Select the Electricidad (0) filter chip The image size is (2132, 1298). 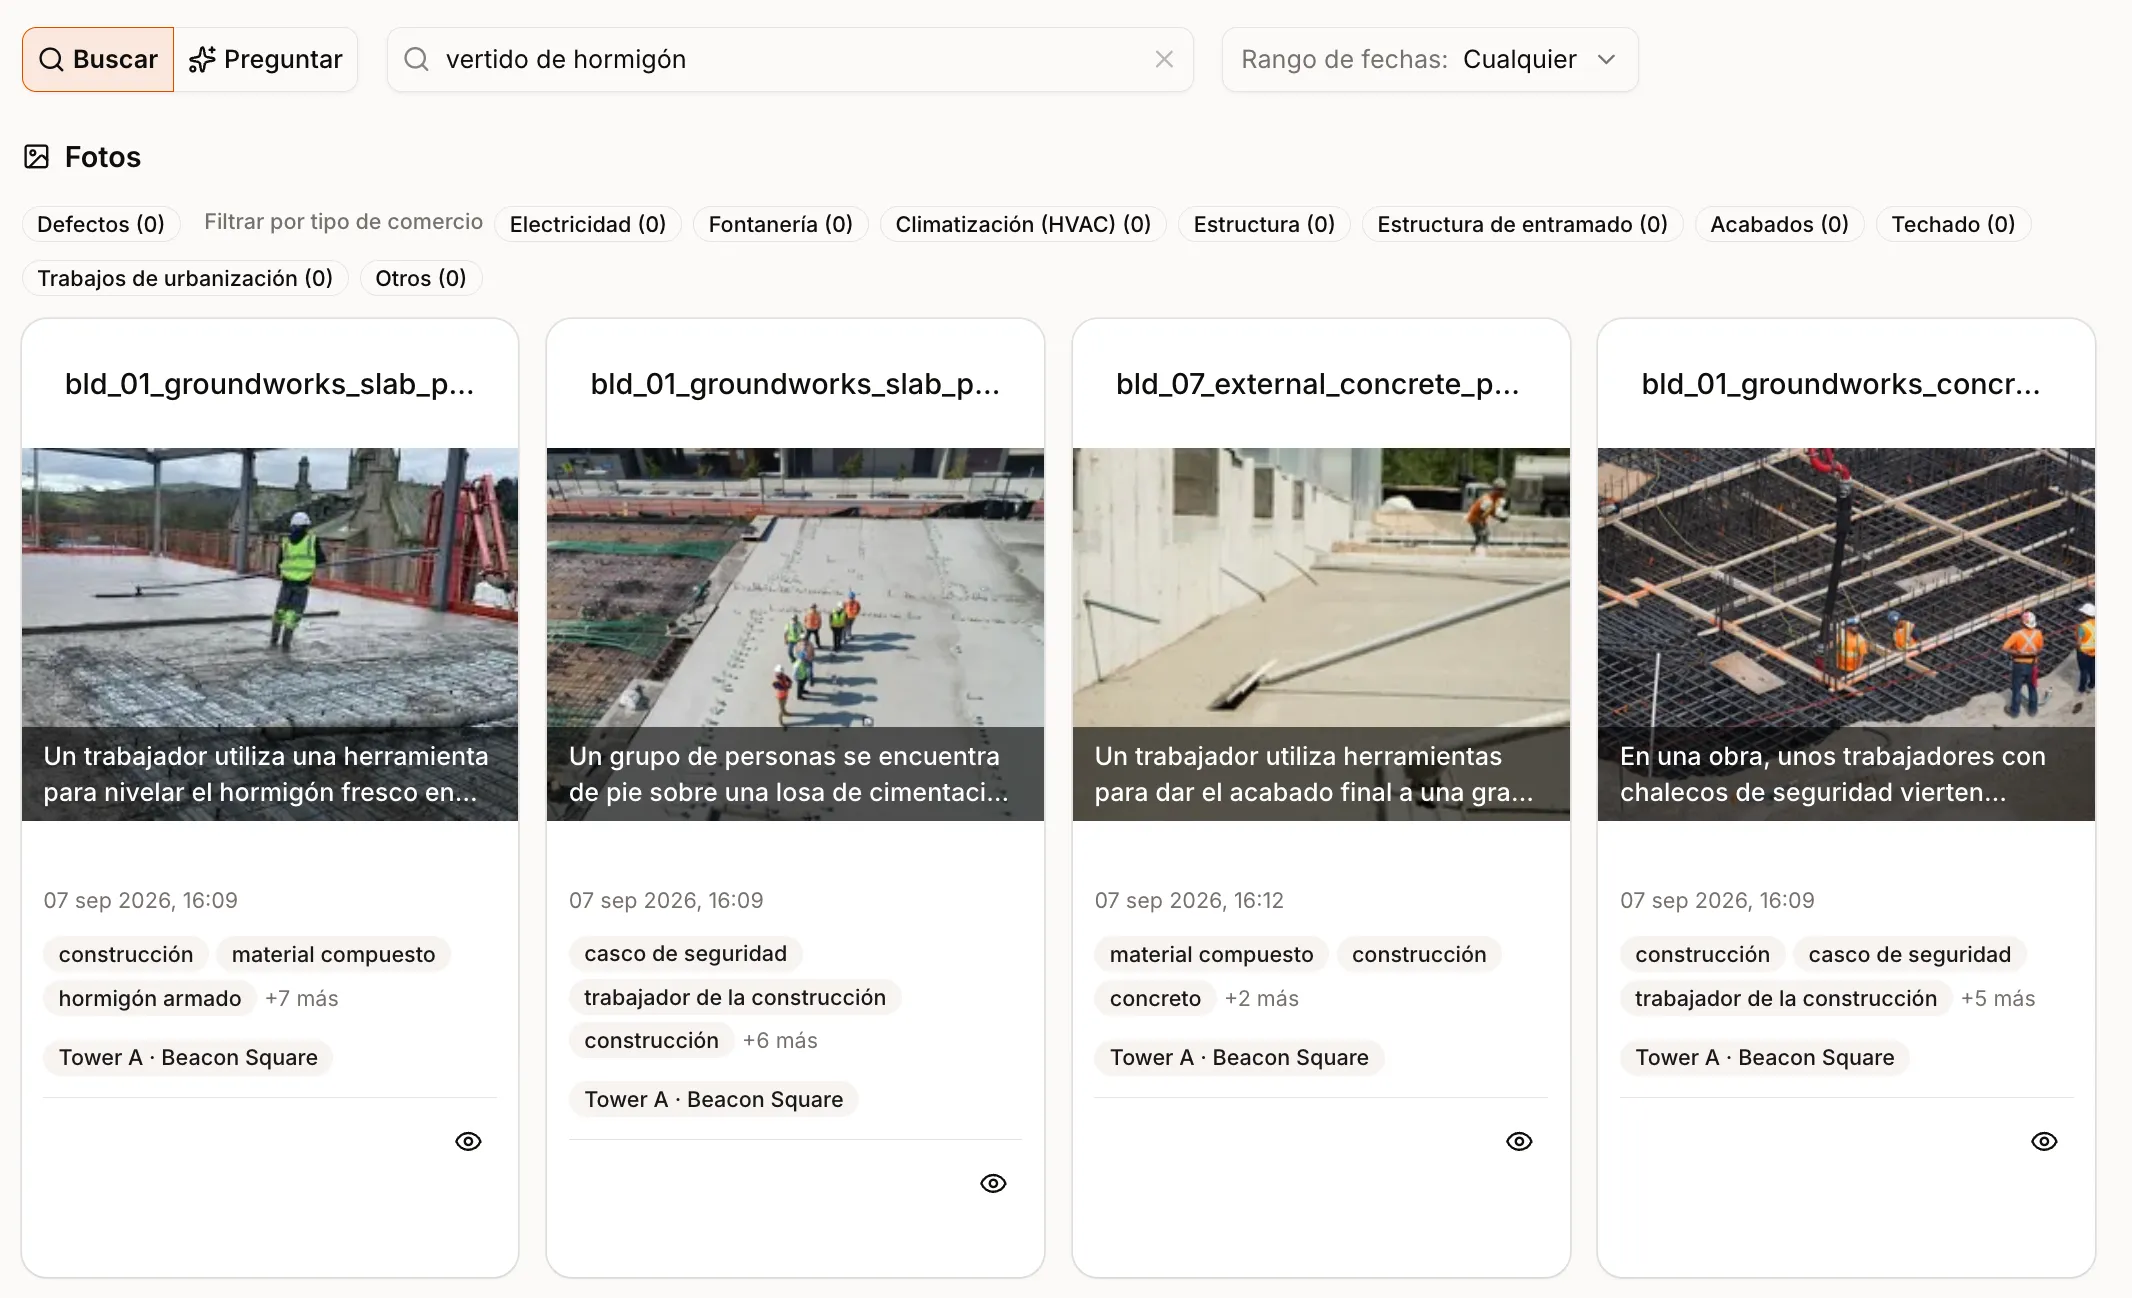pyautogui.click(x=588, y=224)
